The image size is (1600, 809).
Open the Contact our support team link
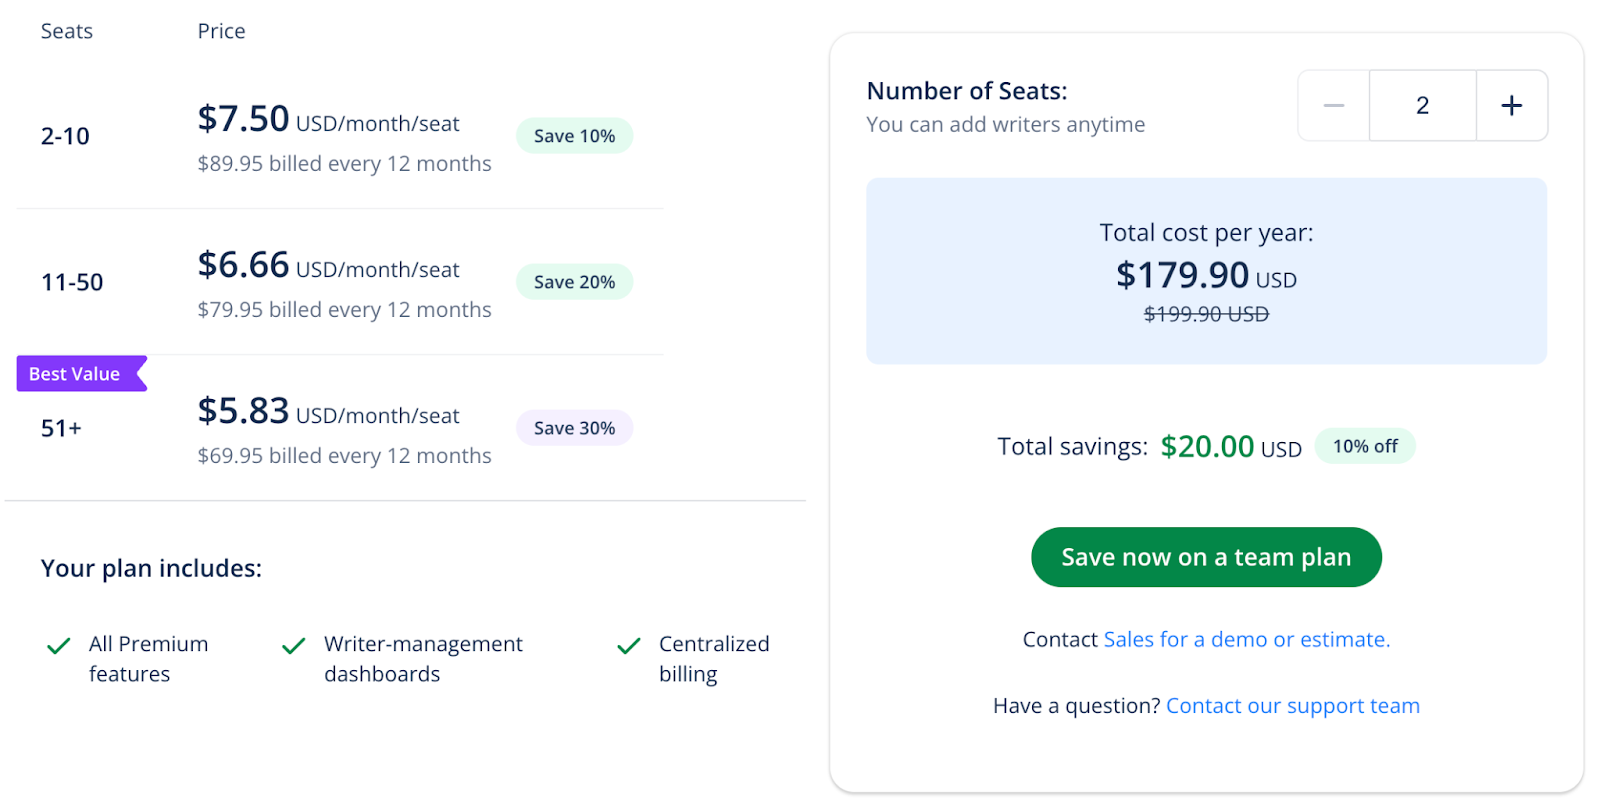(x=1292, y=706)
